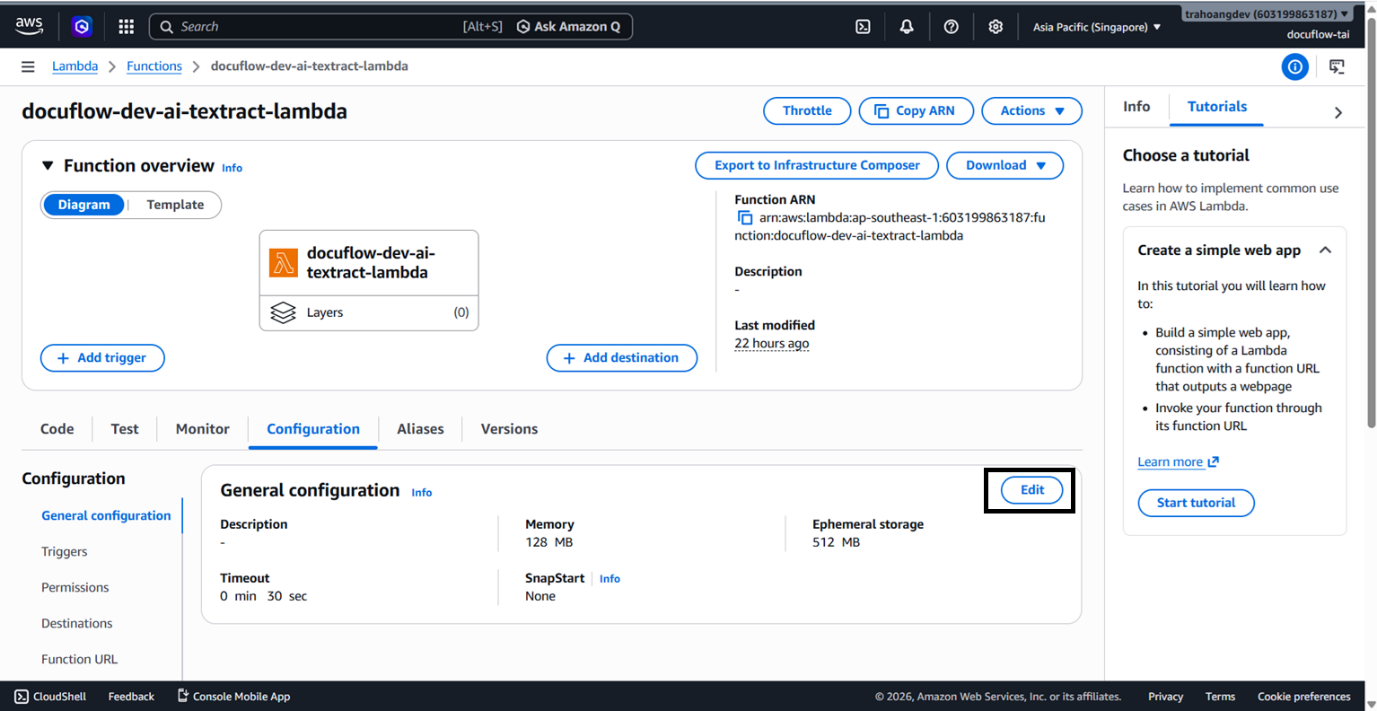Open Function URL in the configuration sidebar
This screenshot has width=1377, height=711.
click(79, 660)
